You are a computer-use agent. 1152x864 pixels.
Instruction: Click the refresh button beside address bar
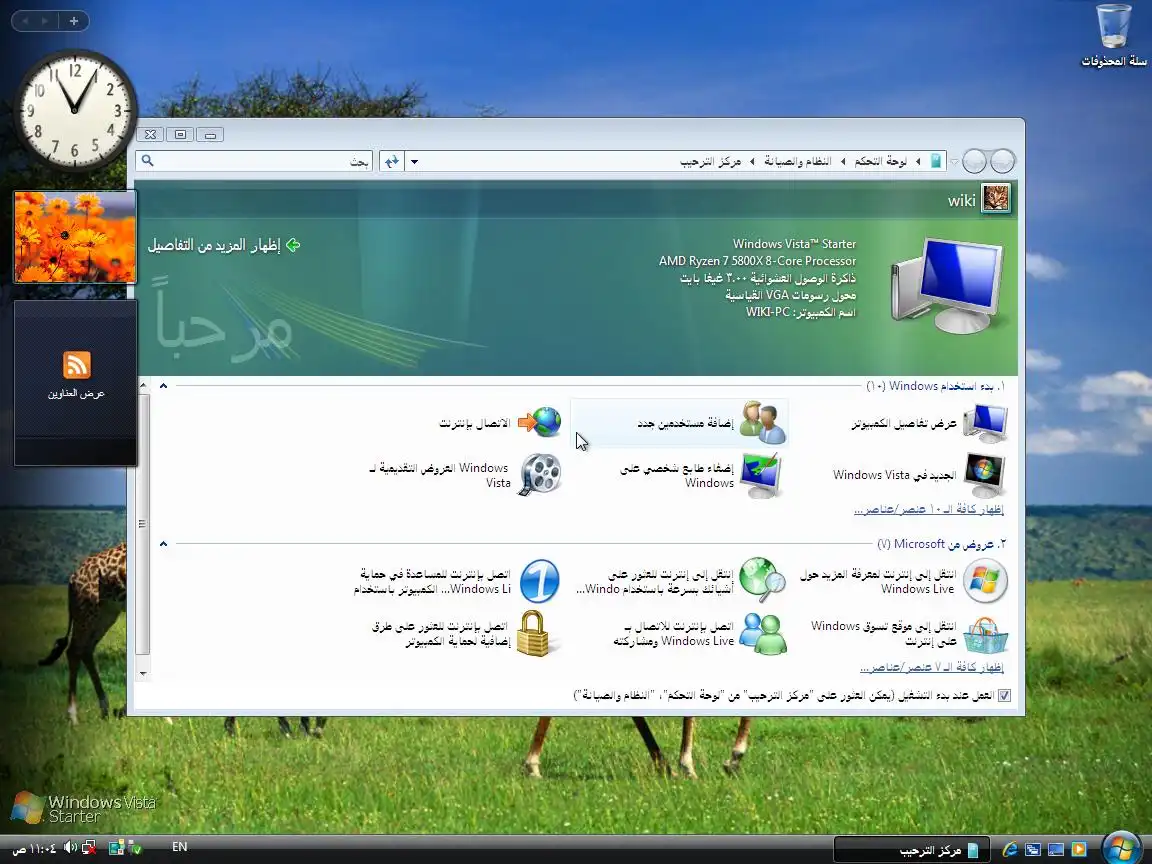392,162
